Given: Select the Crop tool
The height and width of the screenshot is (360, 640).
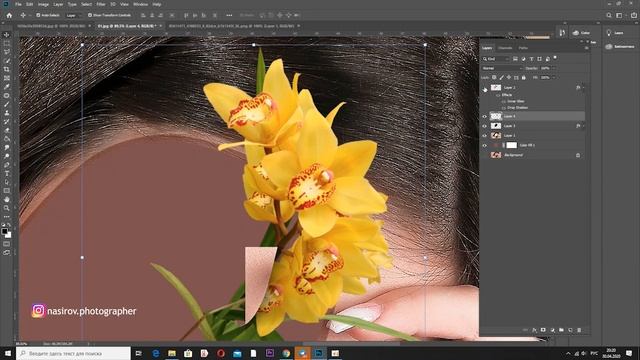Looking at the screenshot, I should 7,69.
